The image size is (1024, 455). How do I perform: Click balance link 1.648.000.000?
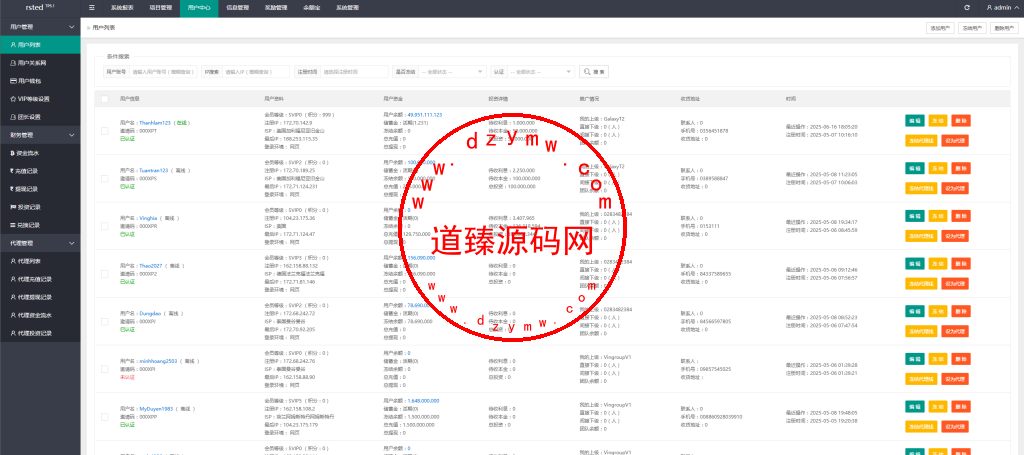point(423,401)
